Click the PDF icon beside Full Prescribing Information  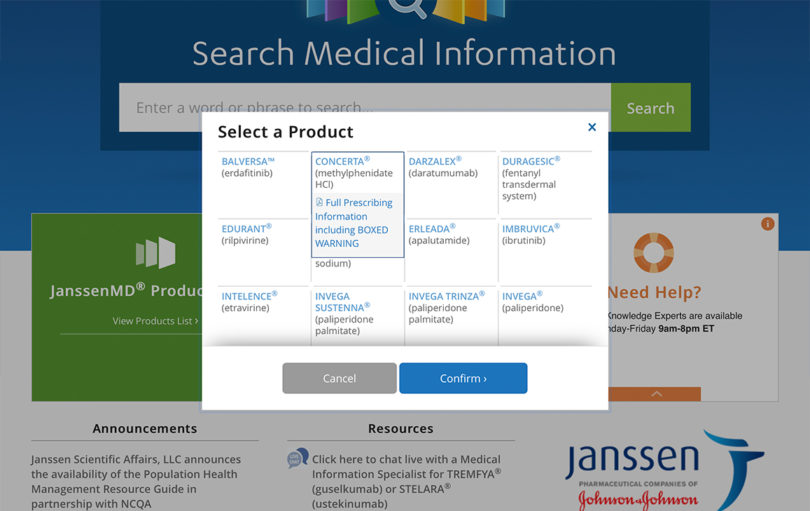[x=319, y=202]
